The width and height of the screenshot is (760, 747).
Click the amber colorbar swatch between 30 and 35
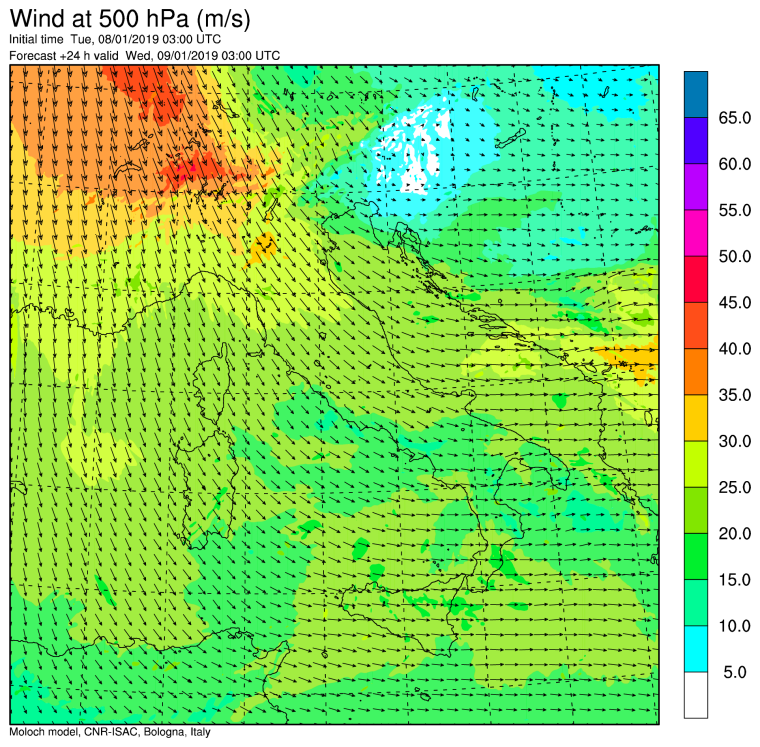pyautogui.click(x=696, y=418)
